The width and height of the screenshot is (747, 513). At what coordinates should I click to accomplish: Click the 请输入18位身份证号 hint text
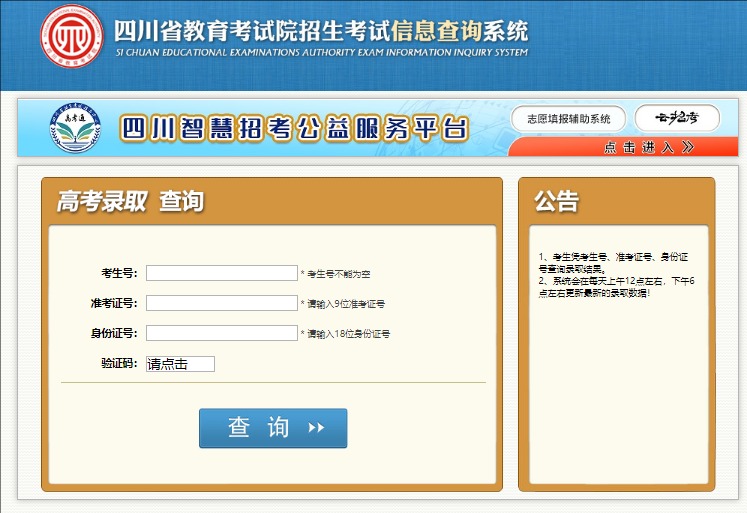pyautogui.click(x=349, y=334)
